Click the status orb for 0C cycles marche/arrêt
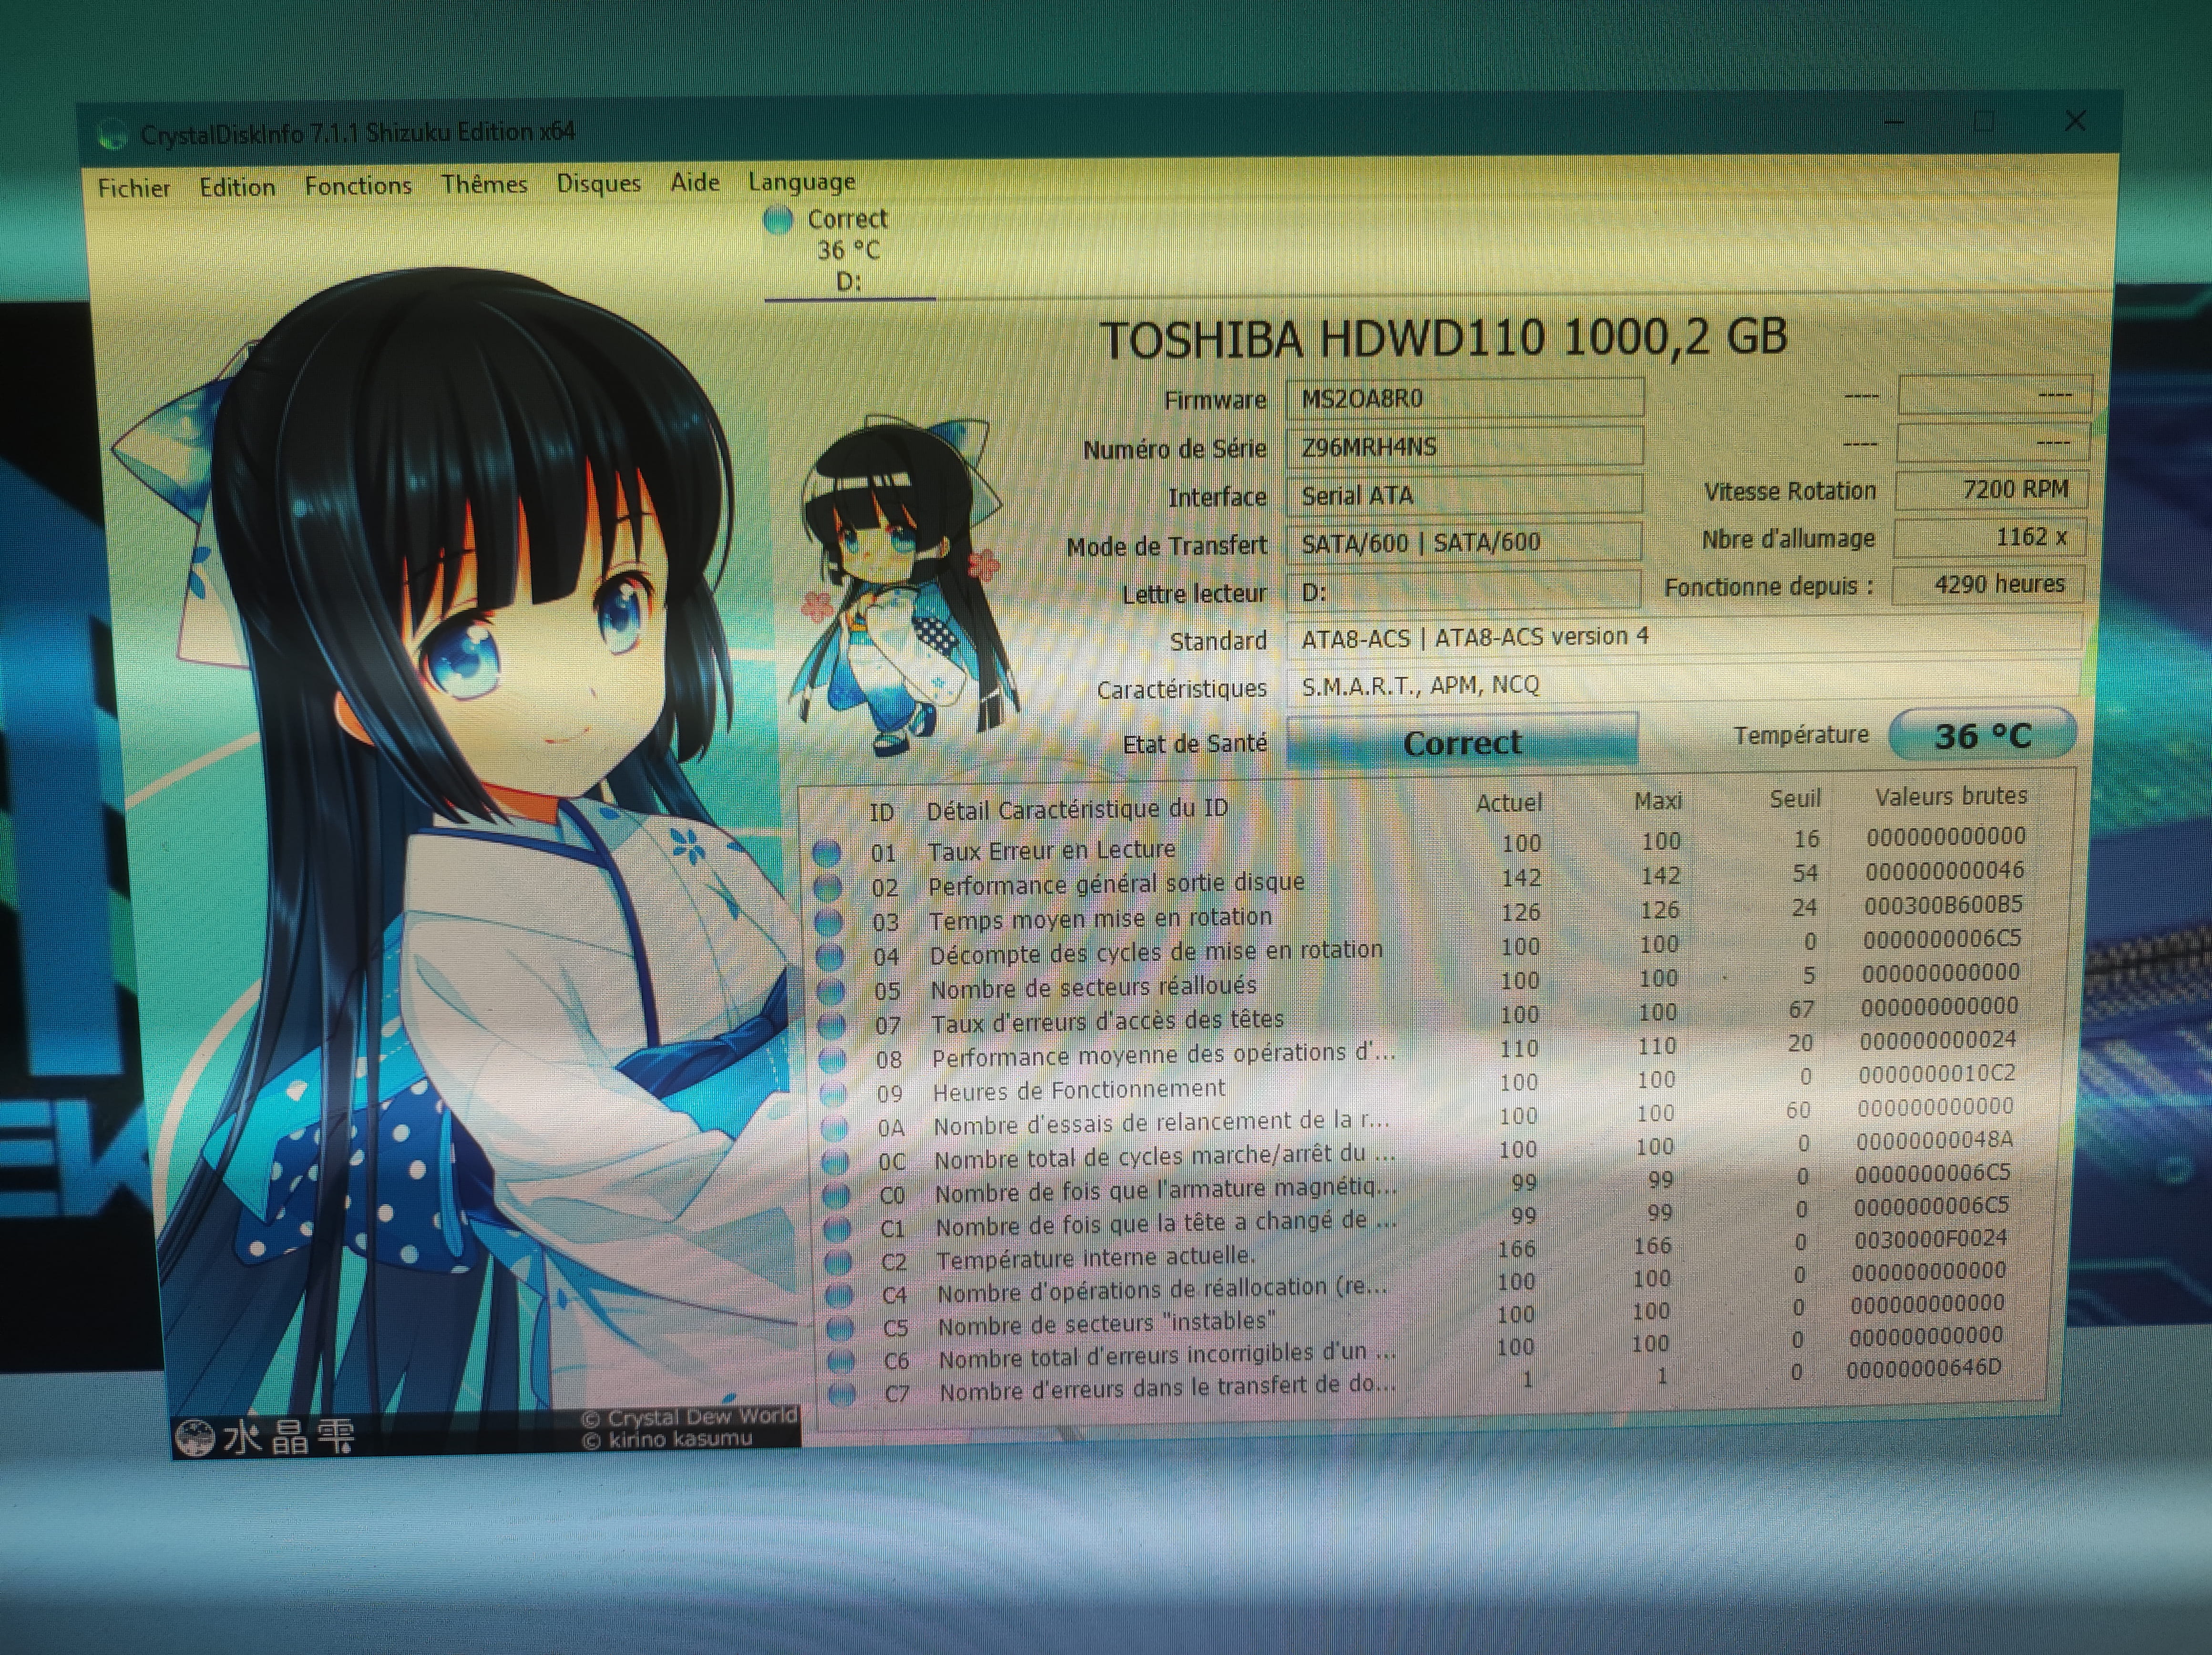This screenshot has width=2212, height=1655. point(836,1161)
